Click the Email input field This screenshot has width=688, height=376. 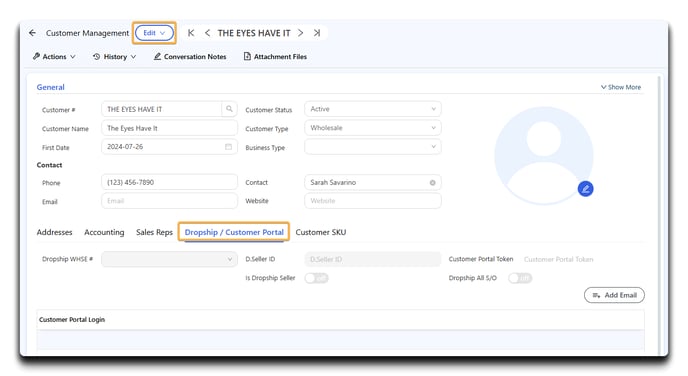pos(169,201)
